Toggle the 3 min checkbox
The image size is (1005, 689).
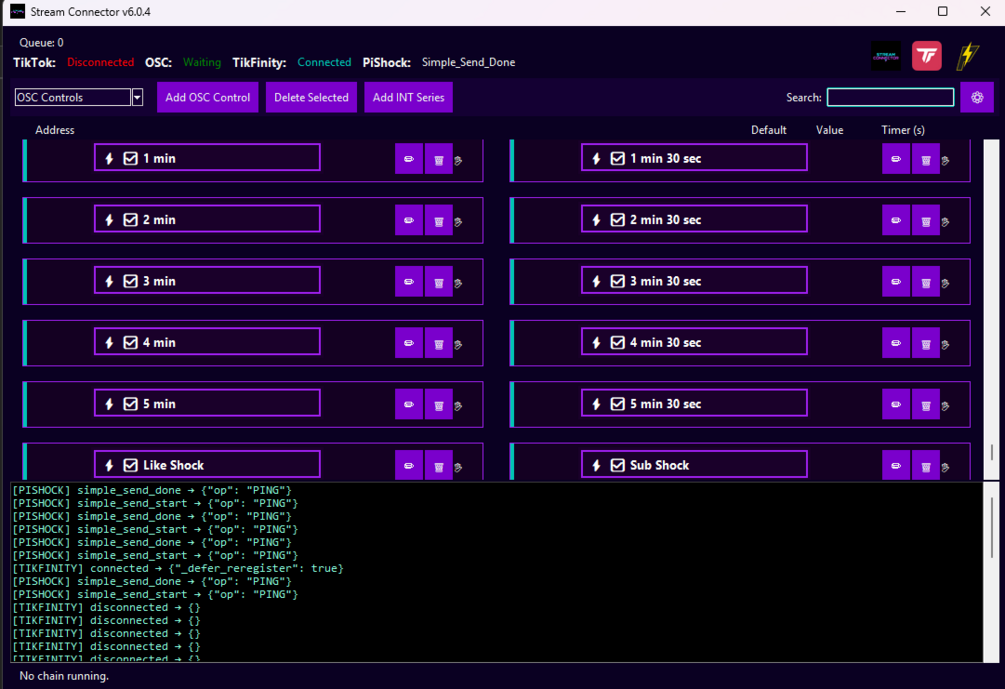131,281
